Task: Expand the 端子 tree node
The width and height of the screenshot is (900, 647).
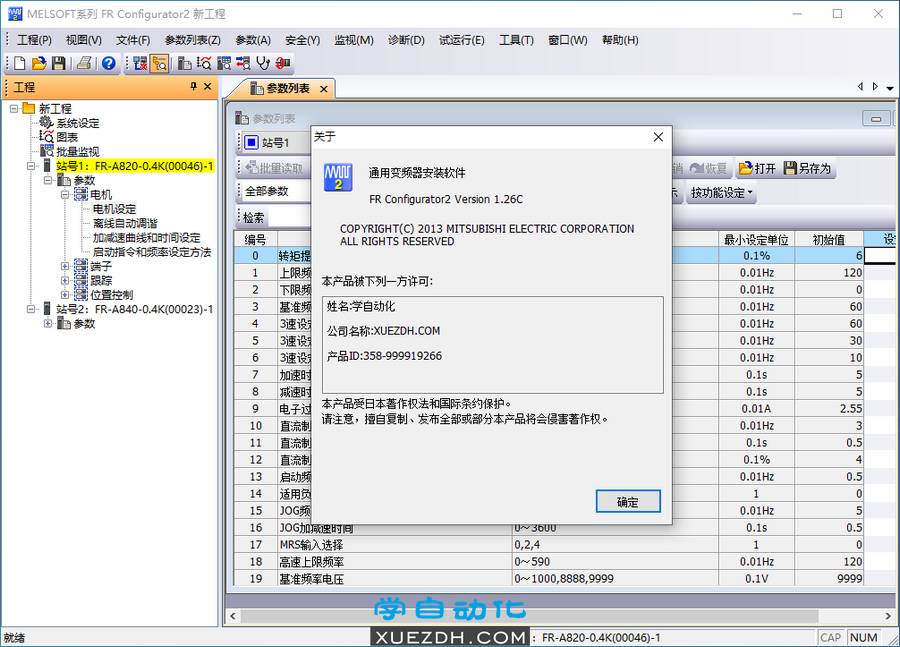Action: [65, 266]
